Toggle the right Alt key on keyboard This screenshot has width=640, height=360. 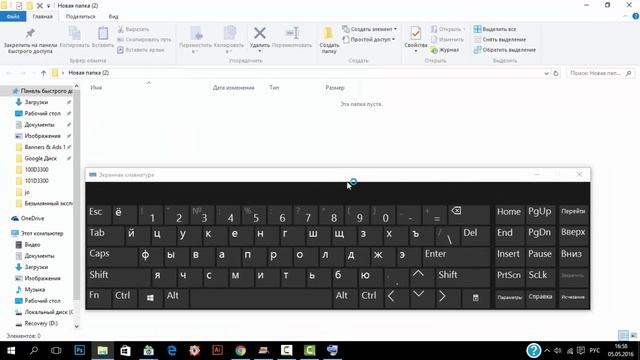(345, 298)
